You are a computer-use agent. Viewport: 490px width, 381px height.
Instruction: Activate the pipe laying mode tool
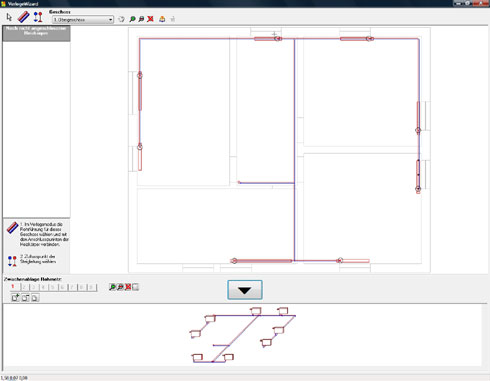23,17
